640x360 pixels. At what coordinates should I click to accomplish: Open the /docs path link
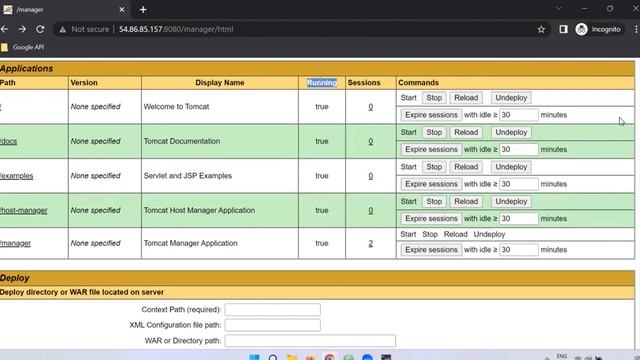[9, 141]
